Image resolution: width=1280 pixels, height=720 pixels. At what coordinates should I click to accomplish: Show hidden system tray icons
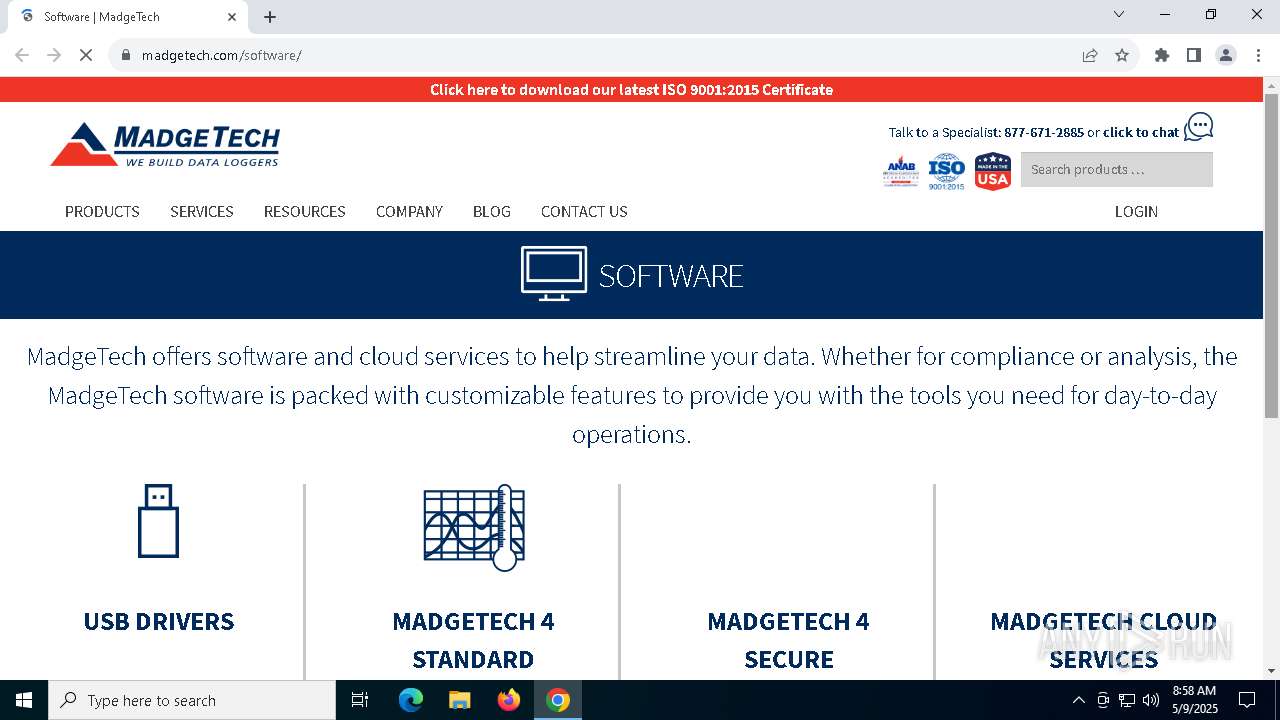coord(1078,700)
